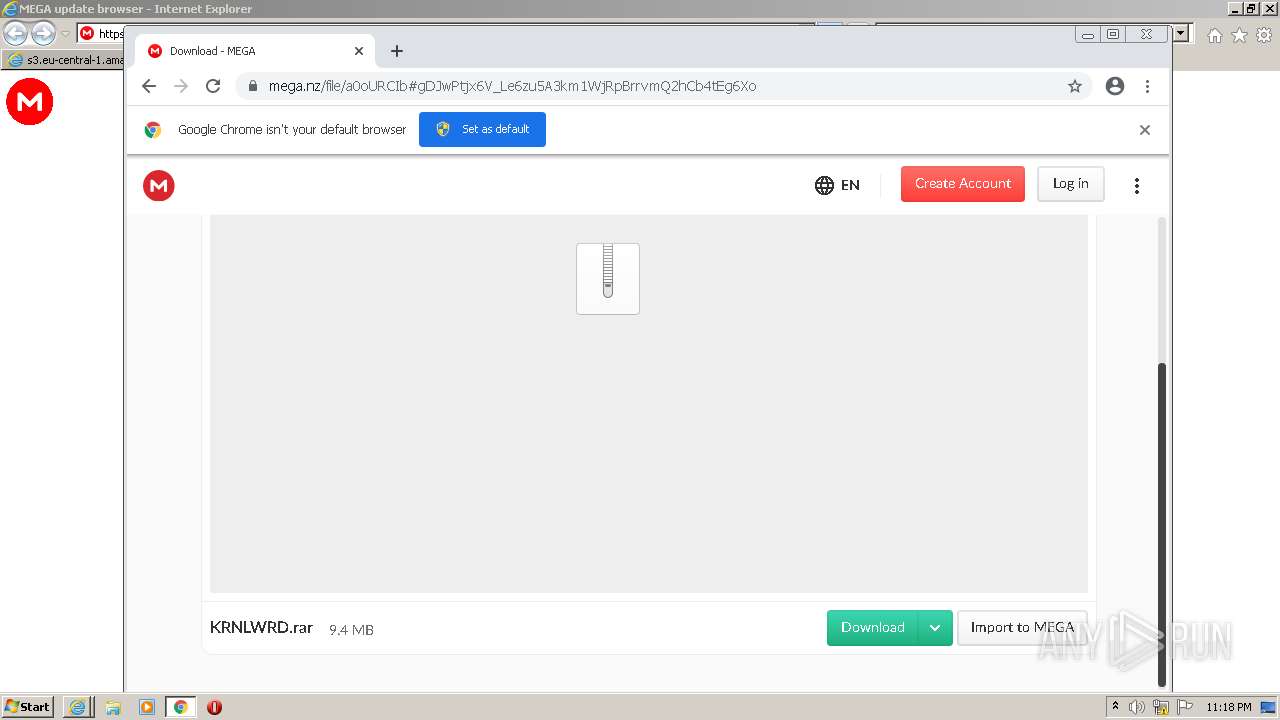This screenshot has height=720, width=1280.
Task: Go back using Chrome's back arrow
Action: tap(149, 86)
